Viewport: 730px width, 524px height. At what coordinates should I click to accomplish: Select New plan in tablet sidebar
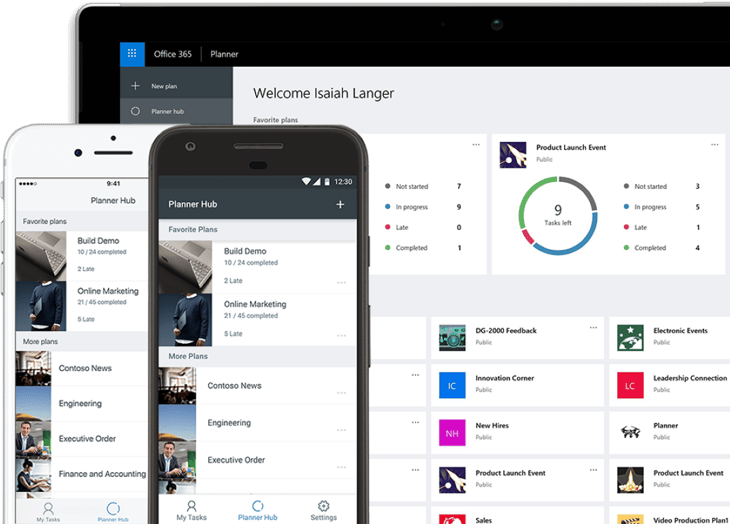176,86
